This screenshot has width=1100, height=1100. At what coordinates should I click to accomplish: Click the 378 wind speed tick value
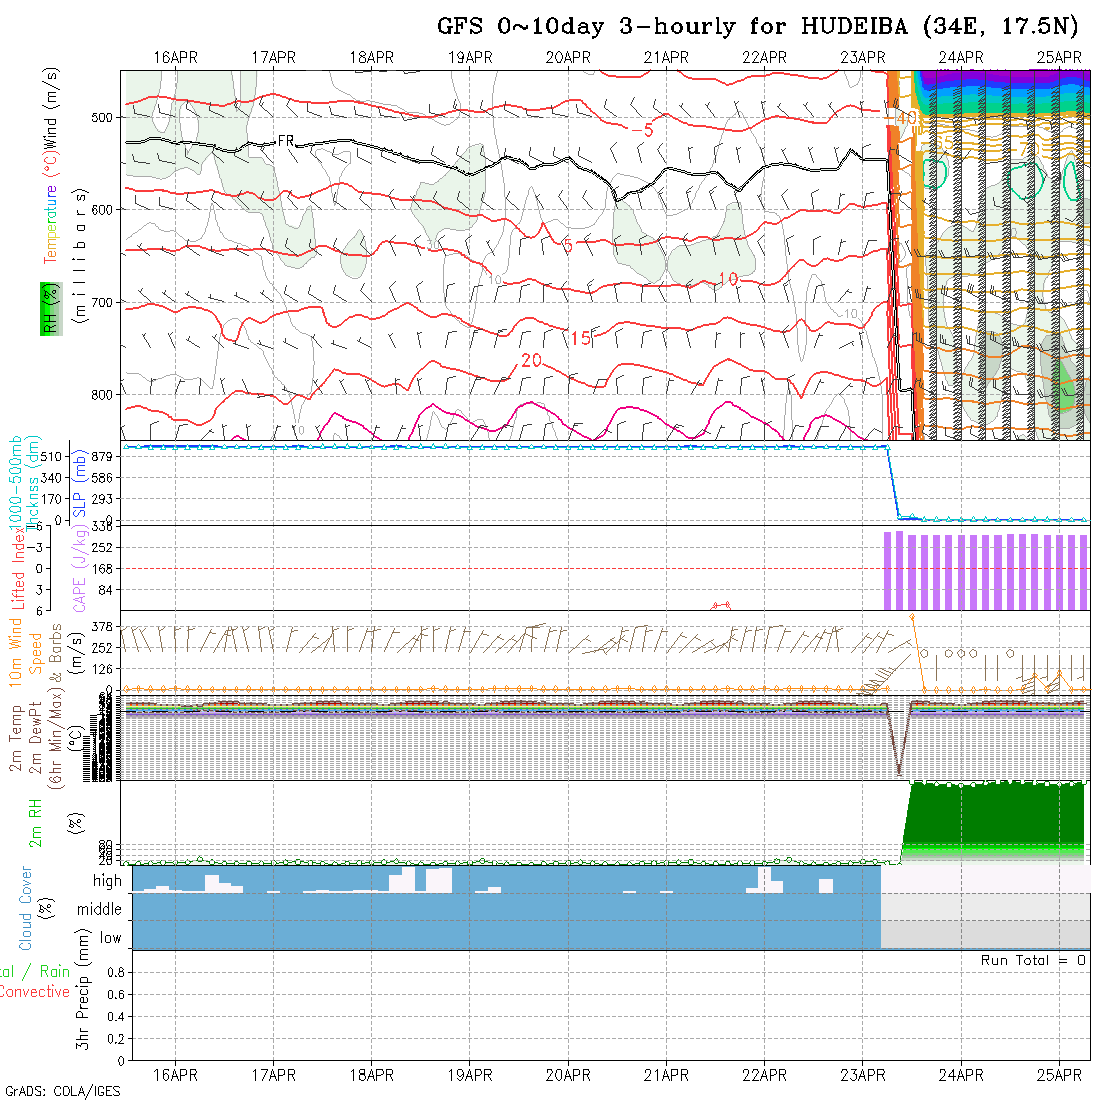tap(102, 627)
